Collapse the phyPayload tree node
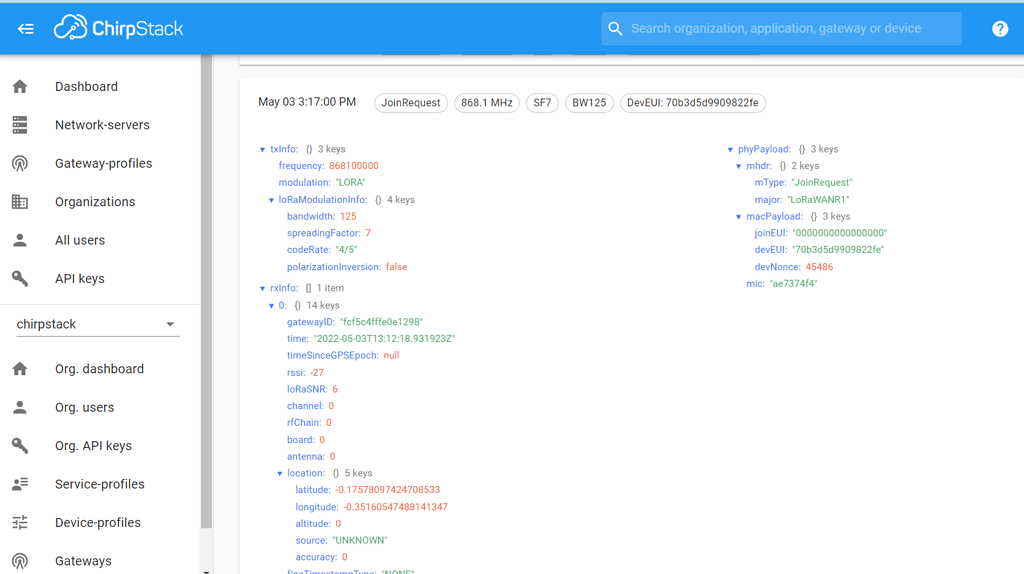This screenshot has height=574, width=1024. pyautogui.click(x=730, y=150)
